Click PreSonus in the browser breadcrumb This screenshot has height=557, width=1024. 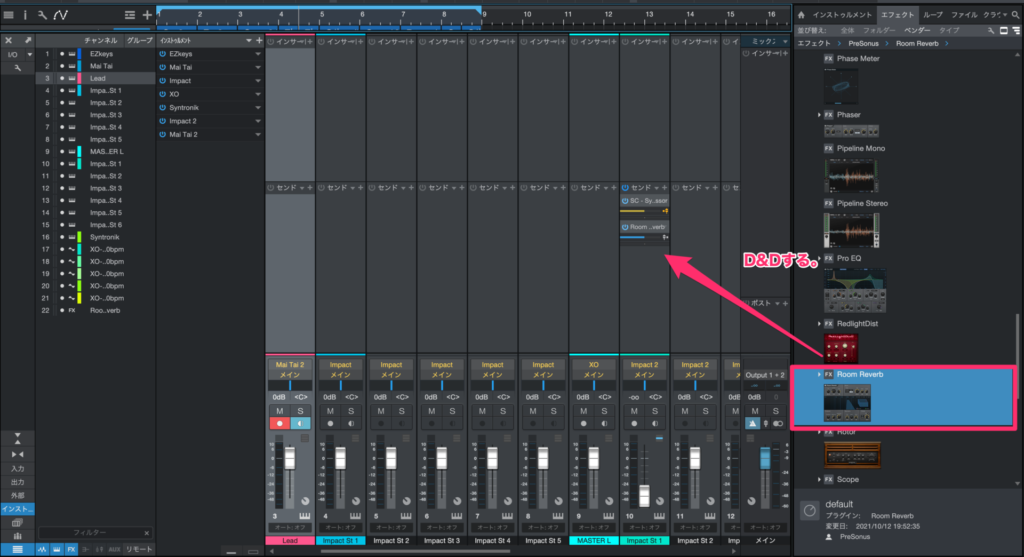(864, 44)
